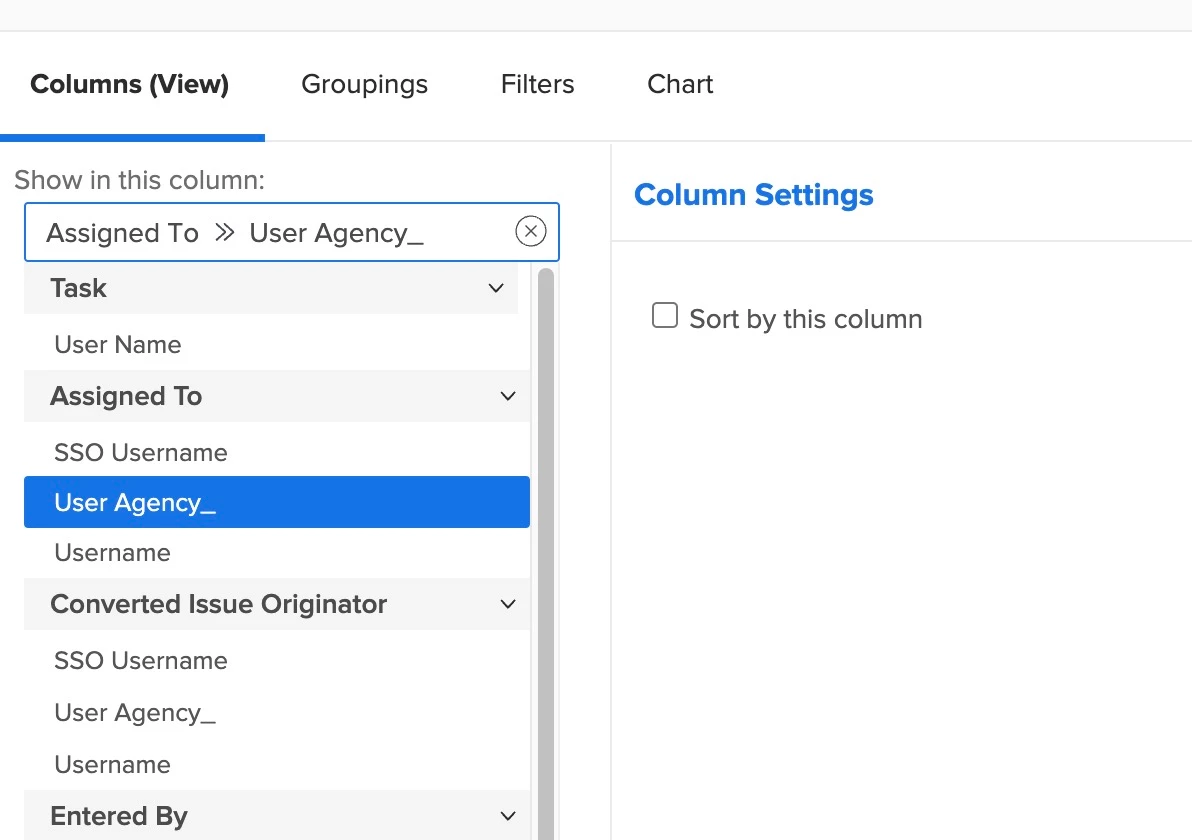Collapse the Assigned To group
Screen dimensions: 1192x840
[508, 397]
